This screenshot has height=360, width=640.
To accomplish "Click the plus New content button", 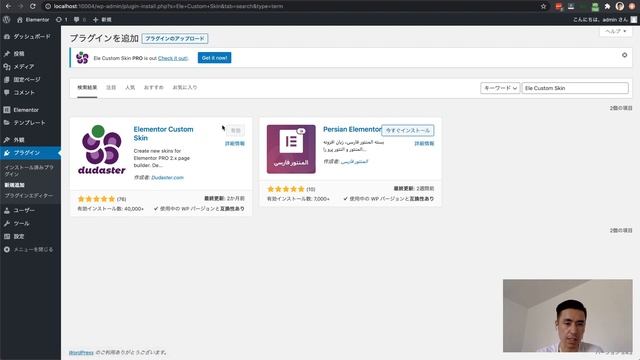I will click(x=102, y=20).
